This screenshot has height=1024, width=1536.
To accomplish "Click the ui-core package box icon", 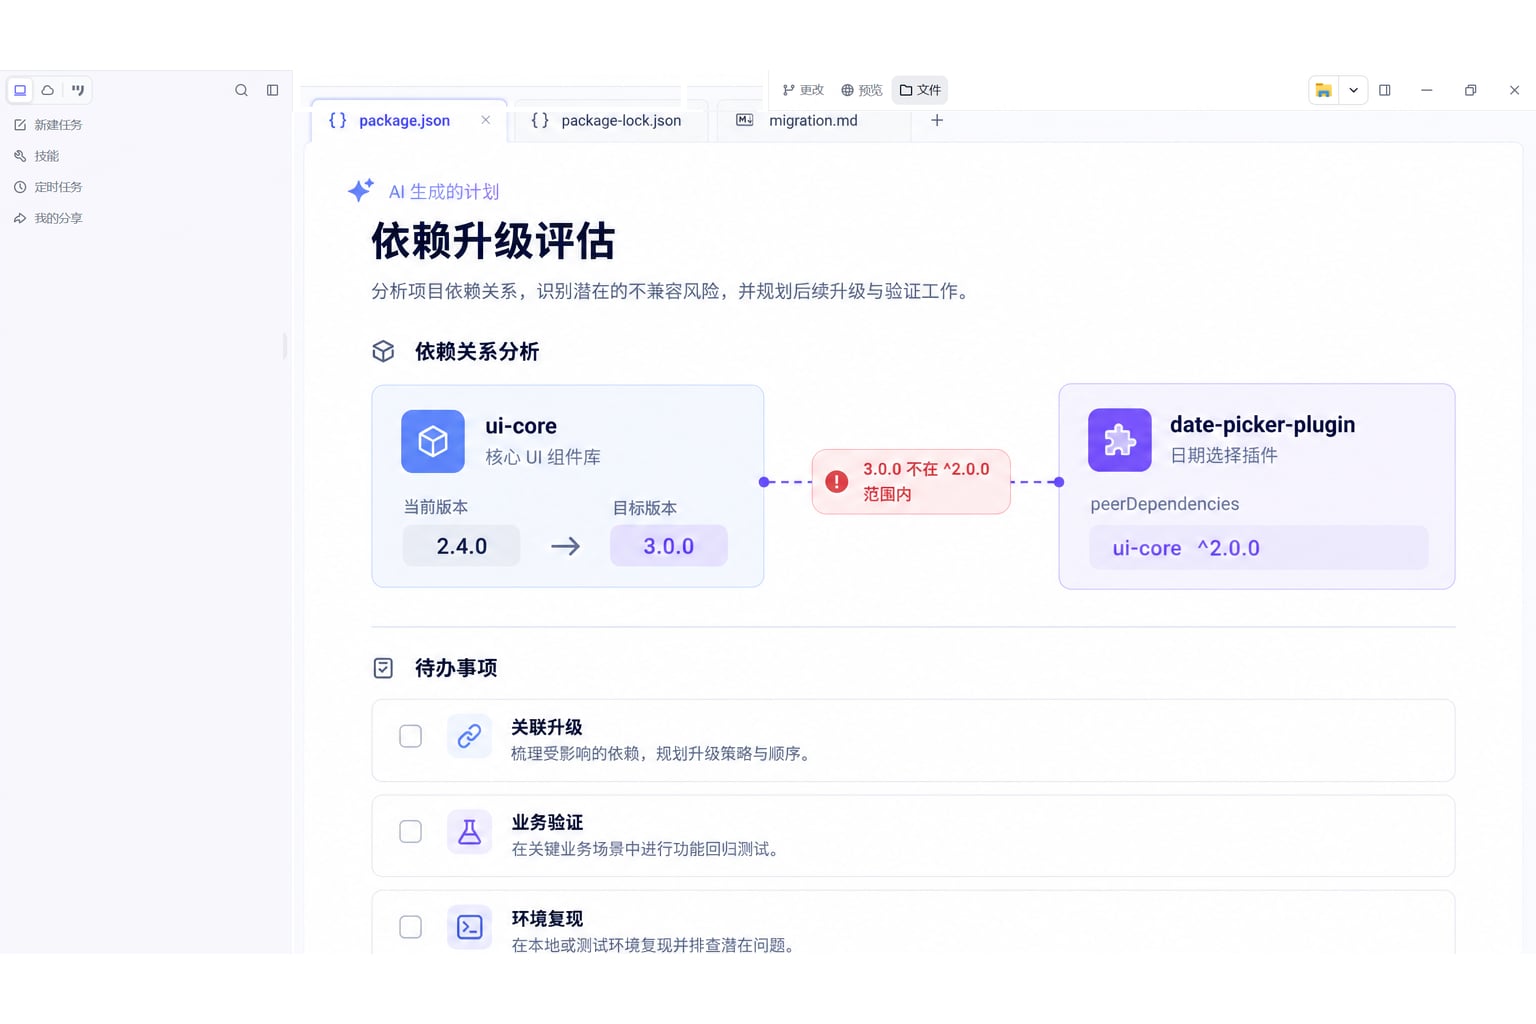I will pyautogui.click(x=433, y=441).
